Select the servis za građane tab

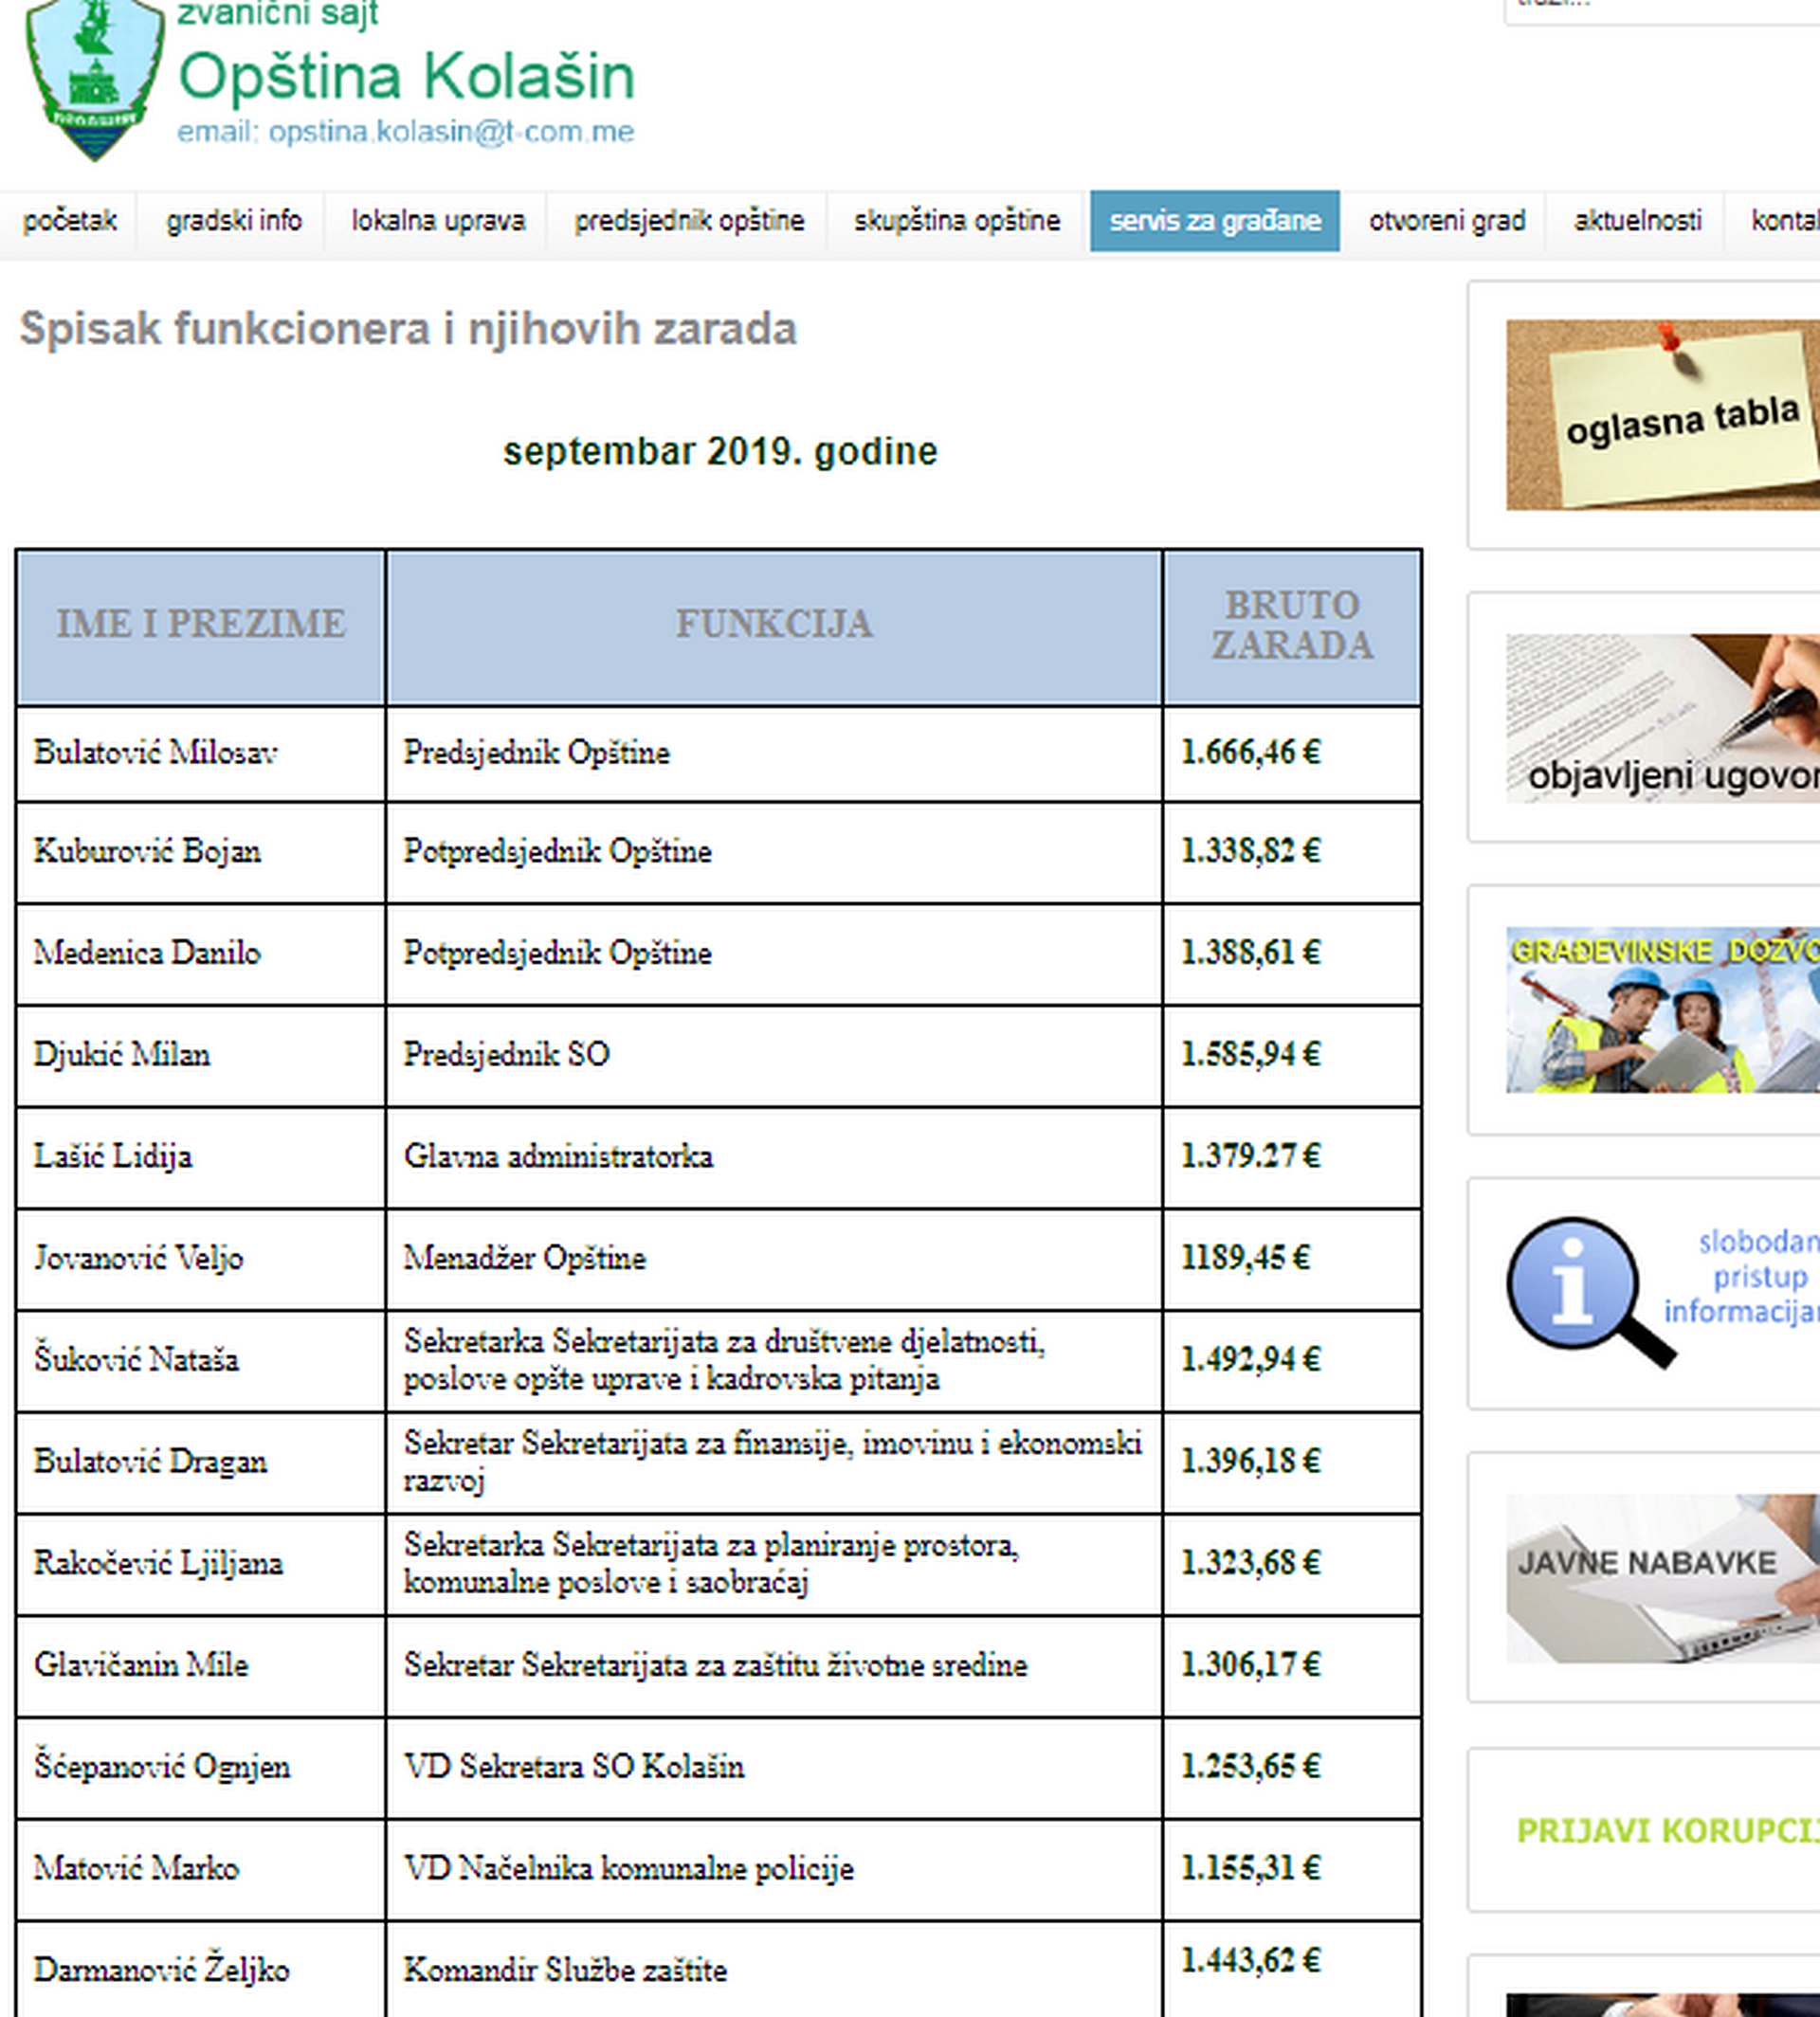[x=1214, y=221]
